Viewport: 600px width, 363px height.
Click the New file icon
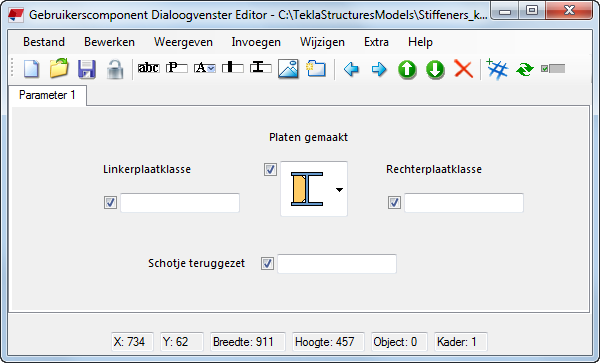[x=31, y=69]
